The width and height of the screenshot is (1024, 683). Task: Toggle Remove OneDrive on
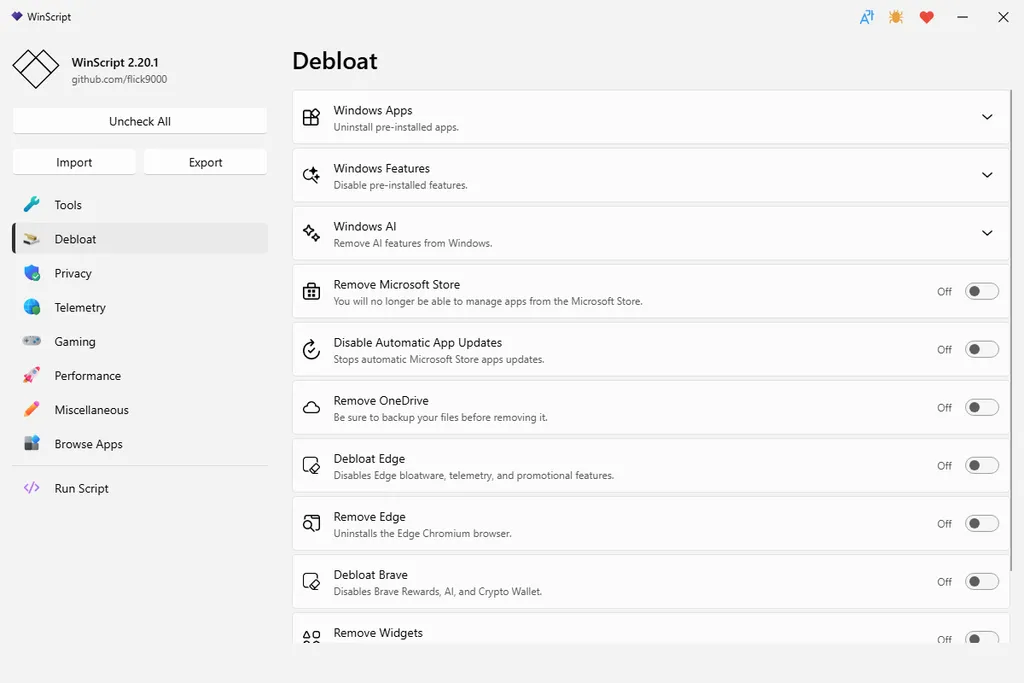tap(982, 407)
